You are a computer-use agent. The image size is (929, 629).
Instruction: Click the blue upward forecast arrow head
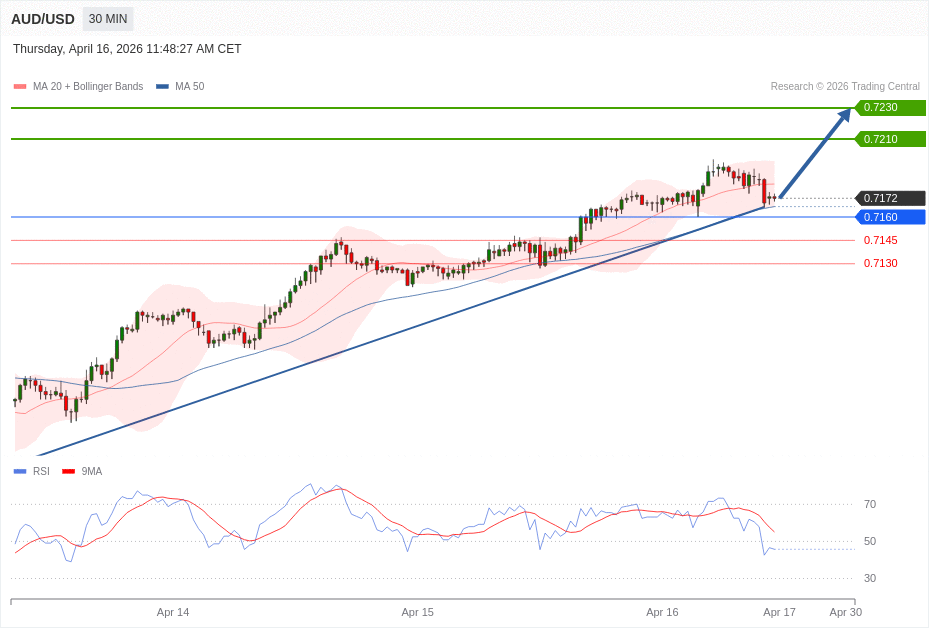[x=844, y=115]
